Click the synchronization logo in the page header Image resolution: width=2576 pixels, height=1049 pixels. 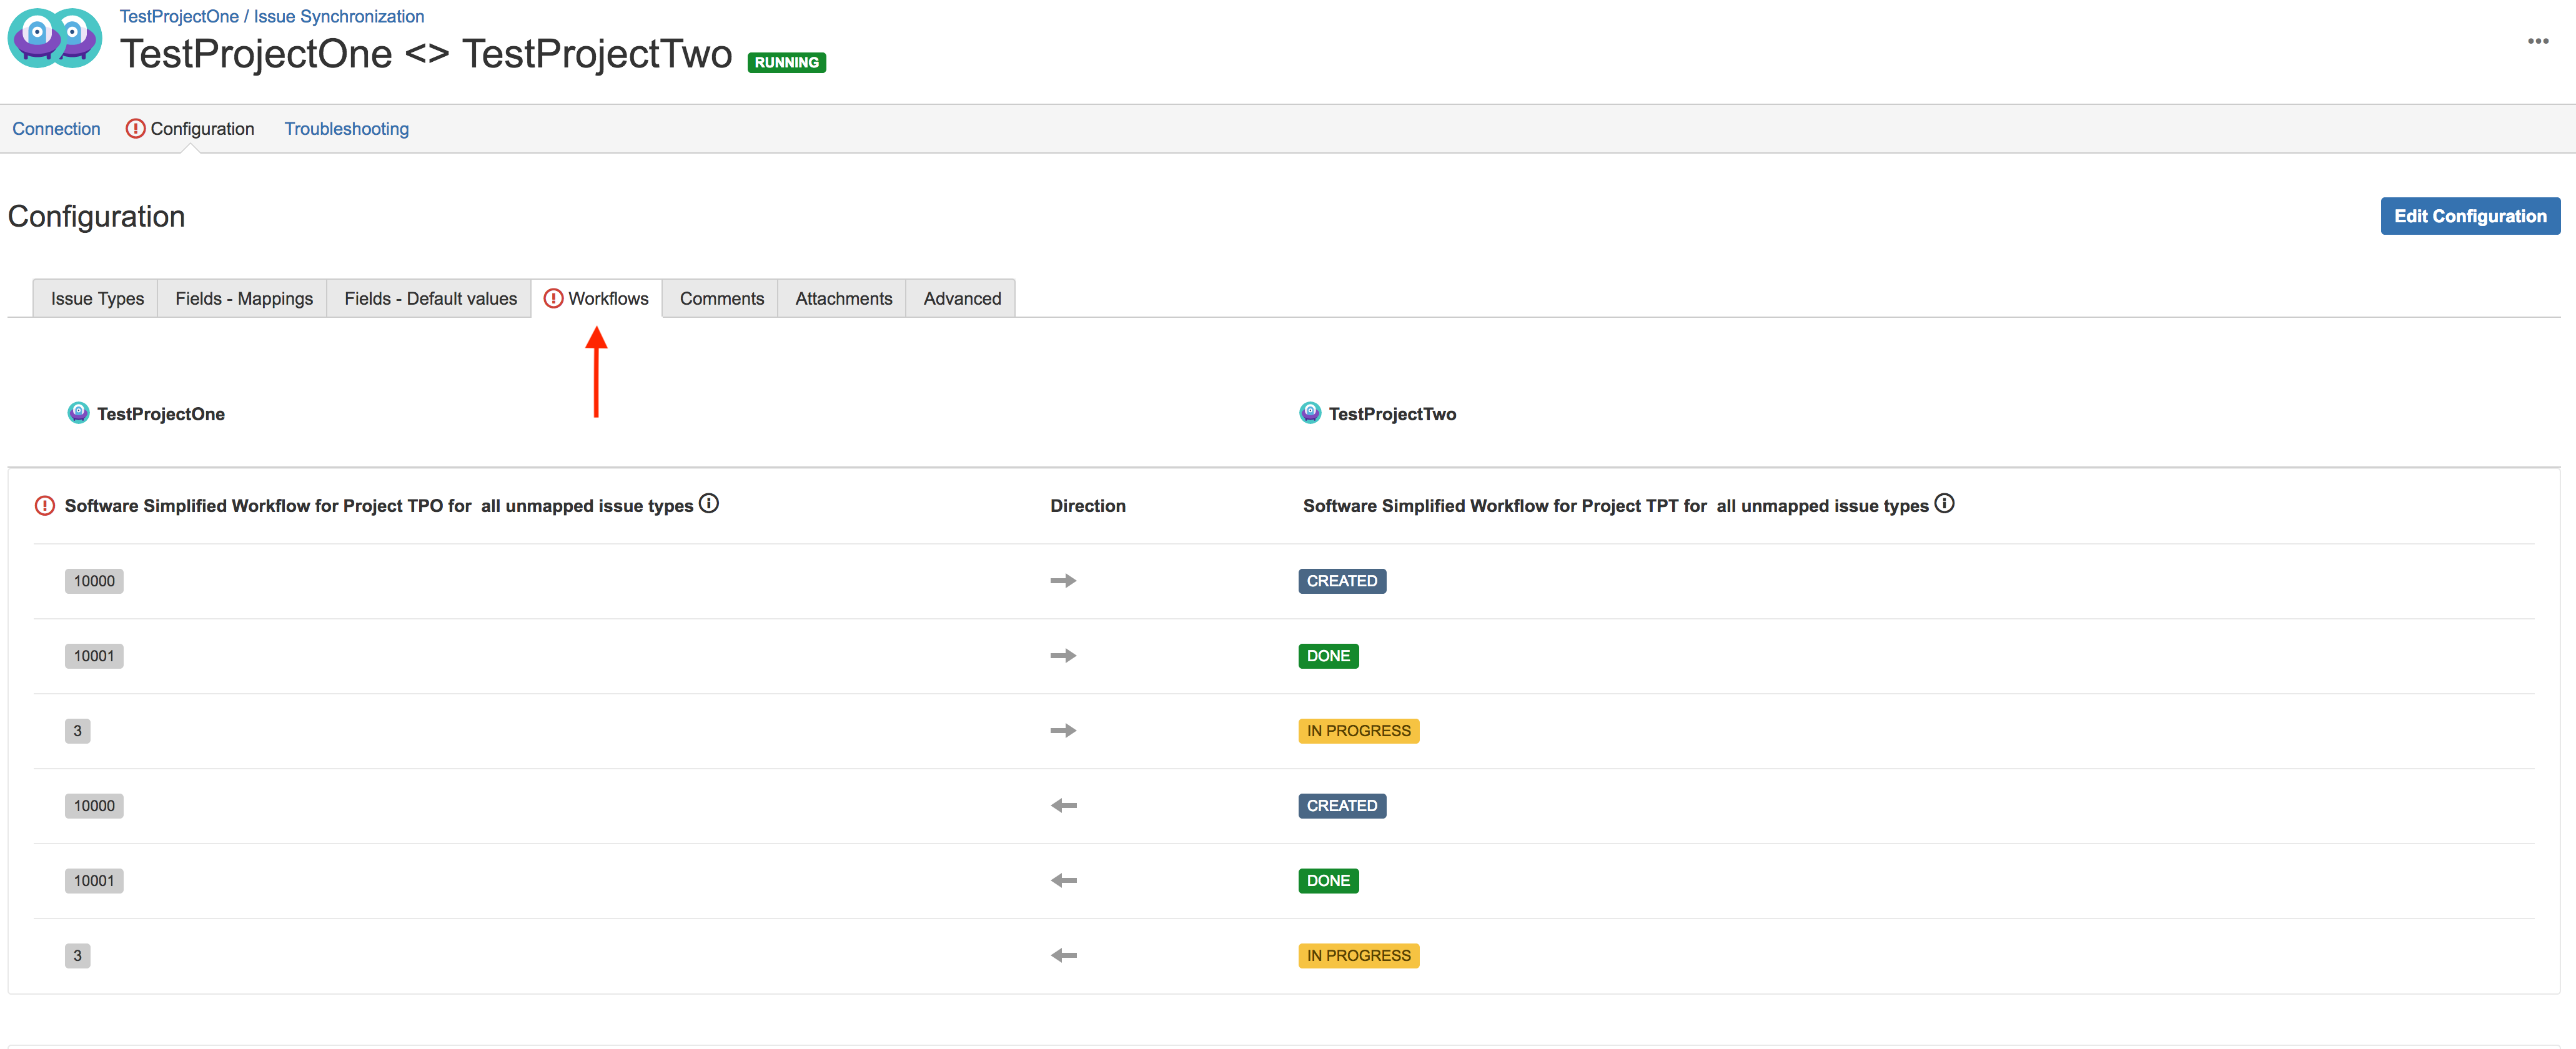(x=55, y=38)
